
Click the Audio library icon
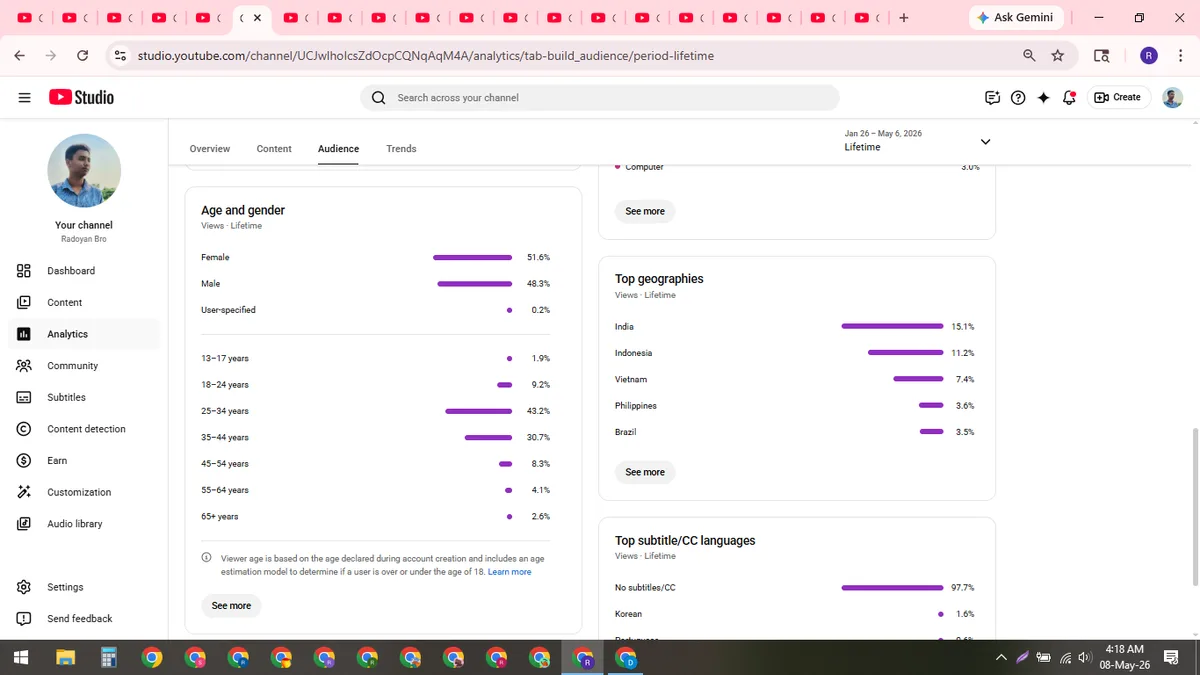coord(24,524)
